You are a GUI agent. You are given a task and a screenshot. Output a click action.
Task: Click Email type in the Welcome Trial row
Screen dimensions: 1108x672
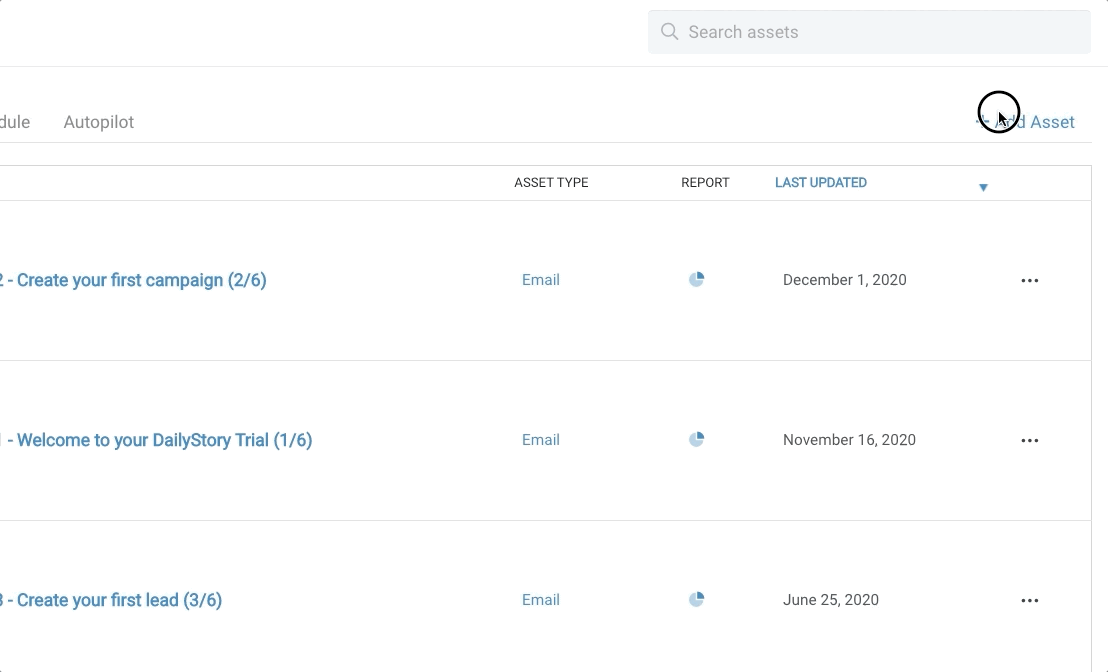click(x=540, y=440)
